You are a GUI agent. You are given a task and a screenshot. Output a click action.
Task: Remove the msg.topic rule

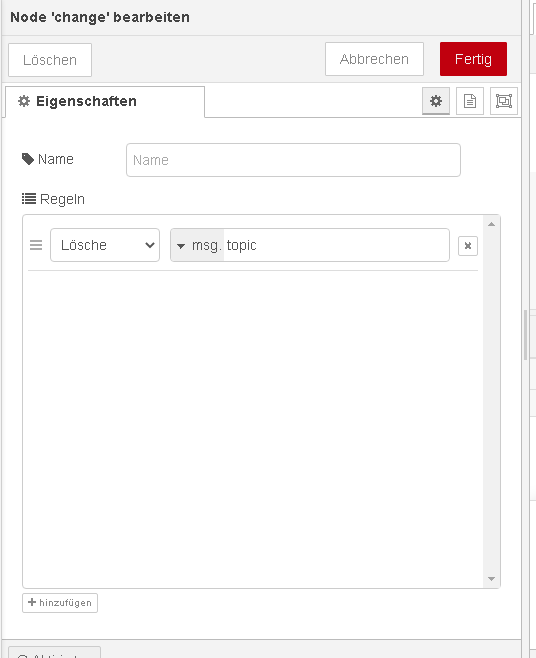pyautogui.click(x=468, y=245)
